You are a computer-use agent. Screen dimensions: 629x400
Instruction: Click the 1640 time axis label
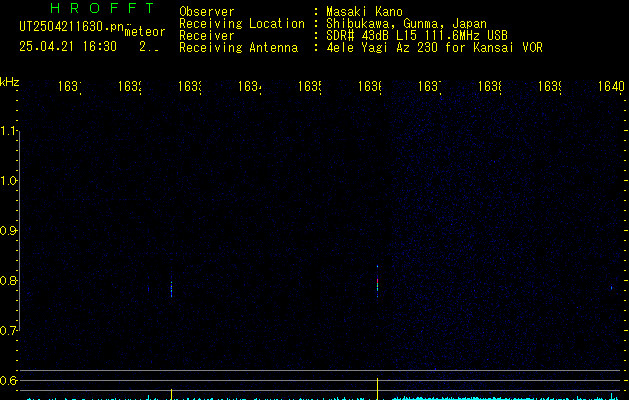611,86
